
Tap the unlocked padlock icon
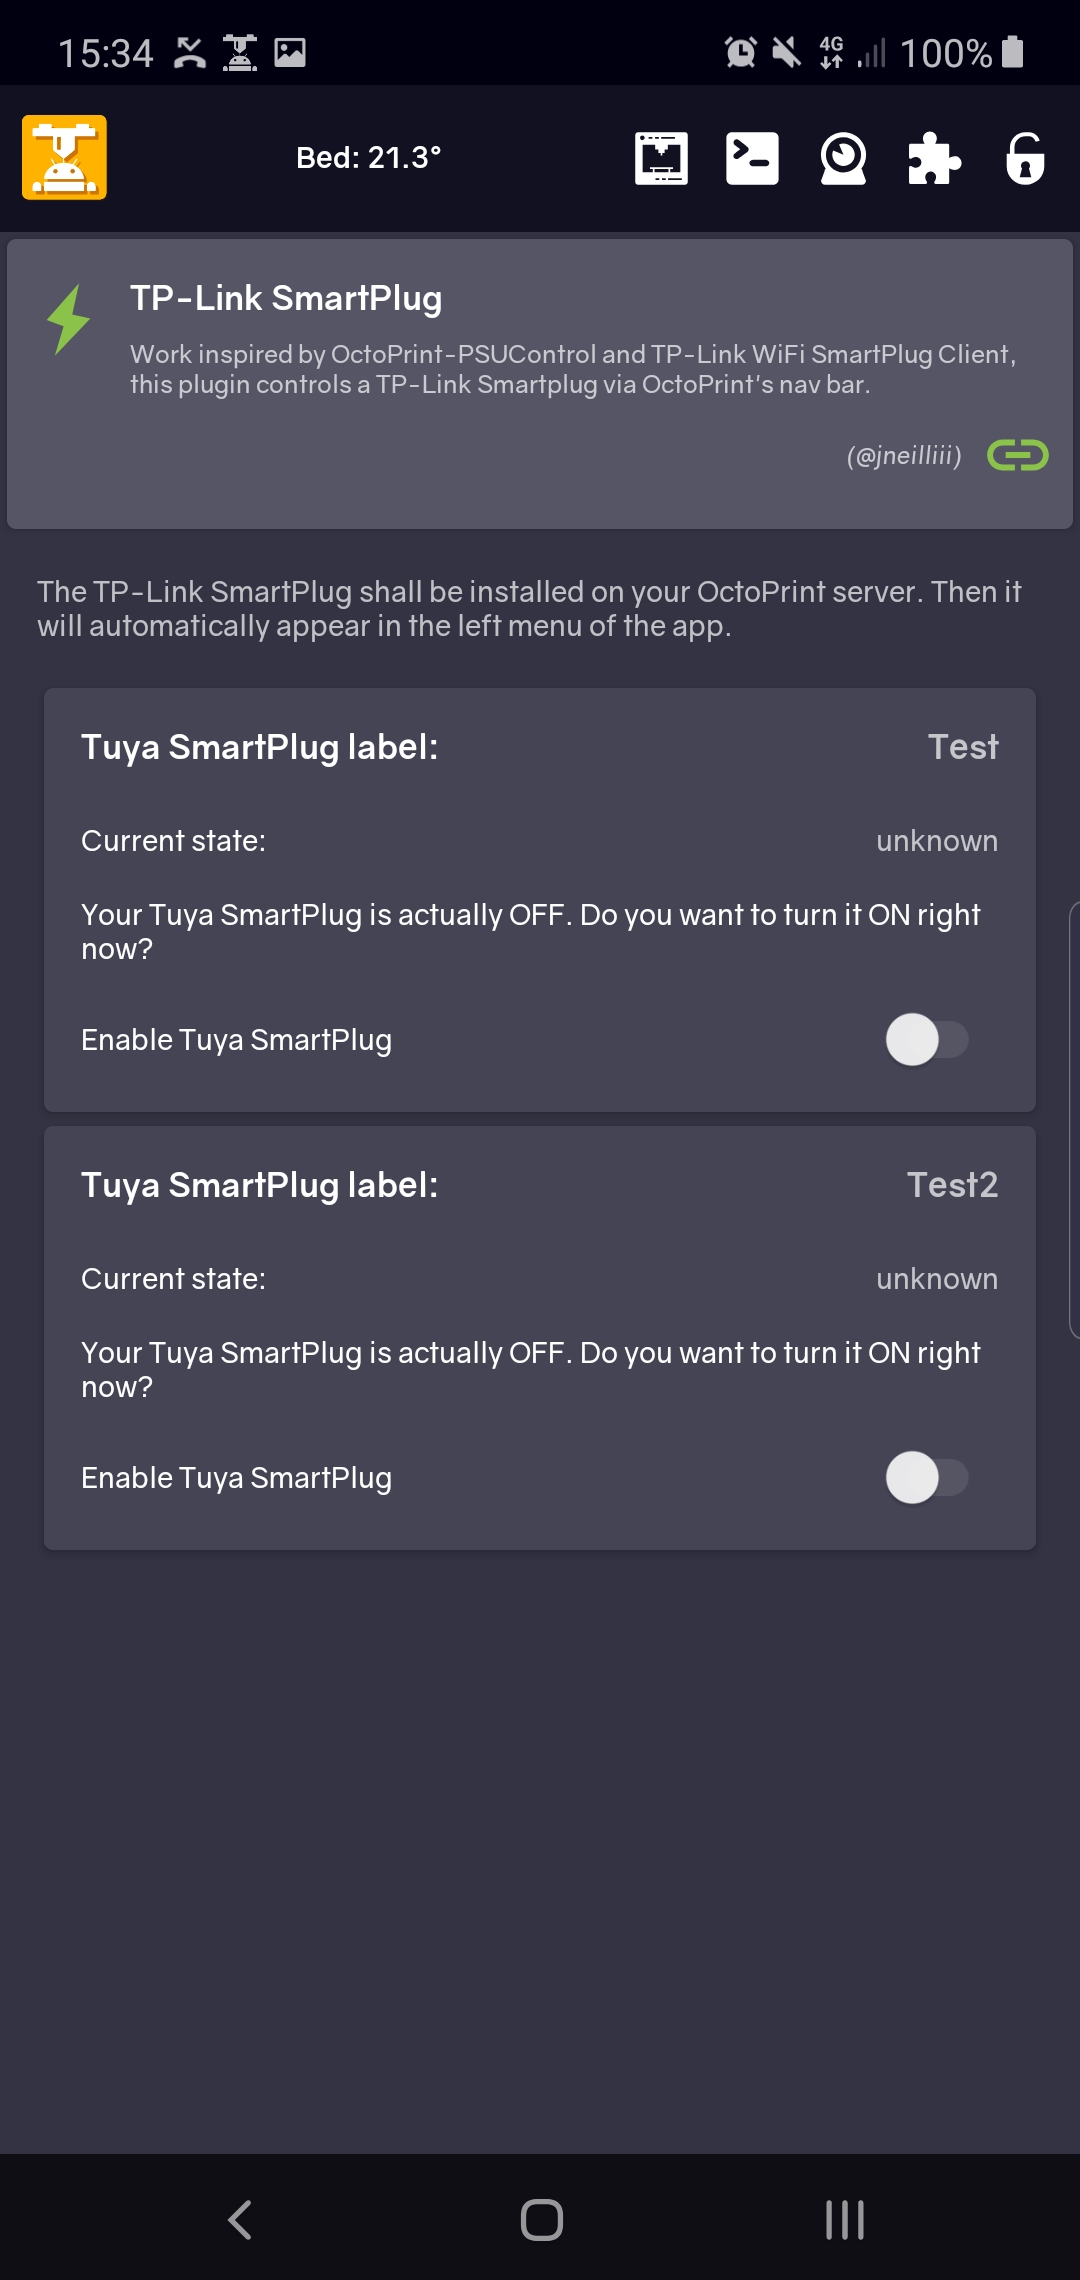tap(1025, 158)
